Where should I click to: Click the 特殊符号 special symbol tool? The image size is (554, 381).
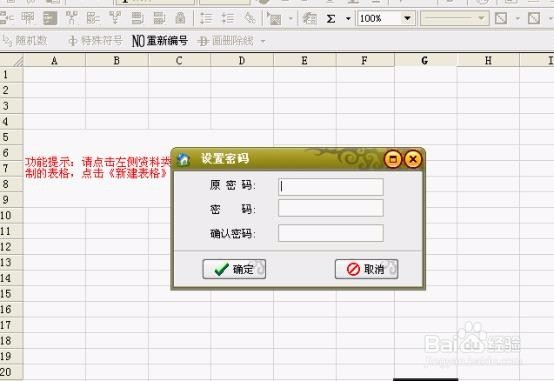pyautogui.click(x=95, y=41)
